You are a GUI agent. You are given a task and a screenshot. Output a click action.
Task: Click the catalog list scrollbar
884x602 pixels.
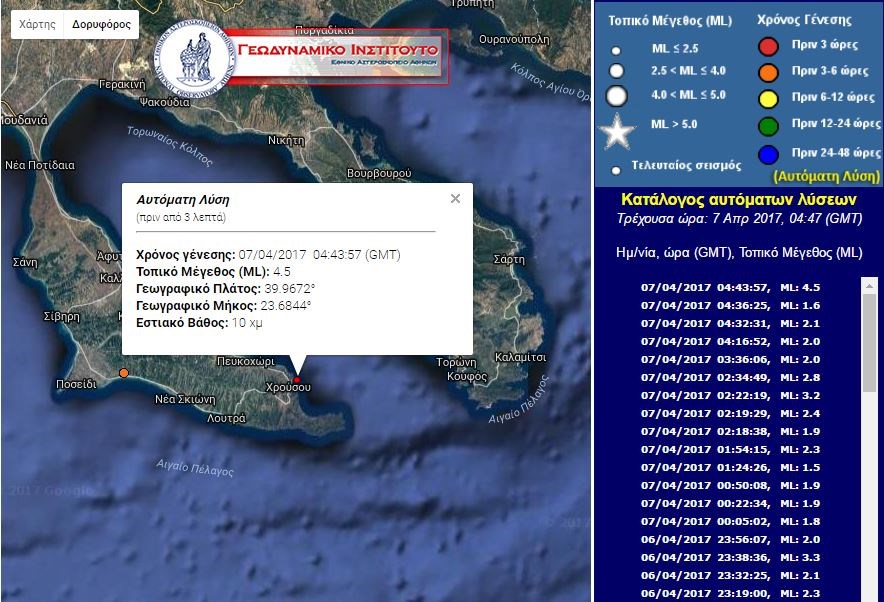tap(869, 400)
